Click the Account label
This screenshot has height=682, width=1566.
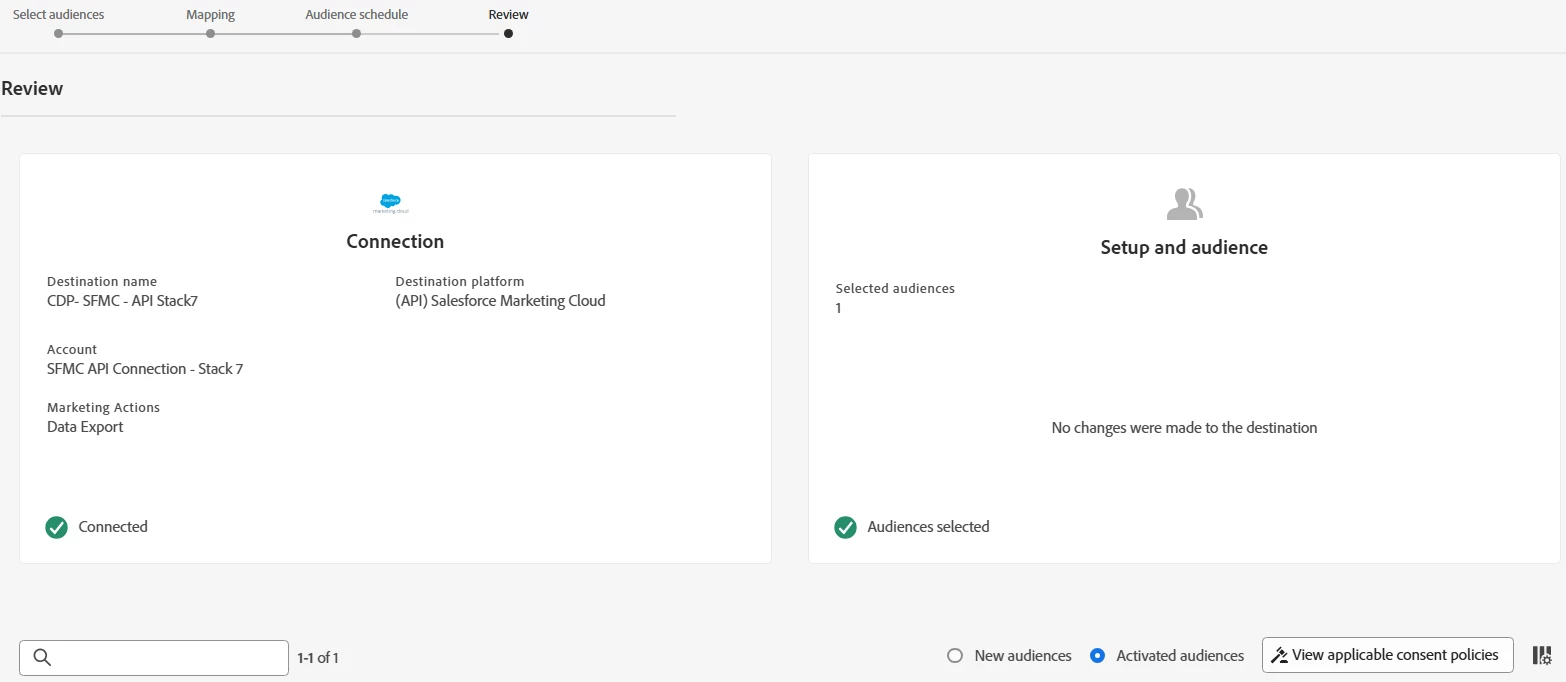[x=72, y=350]
